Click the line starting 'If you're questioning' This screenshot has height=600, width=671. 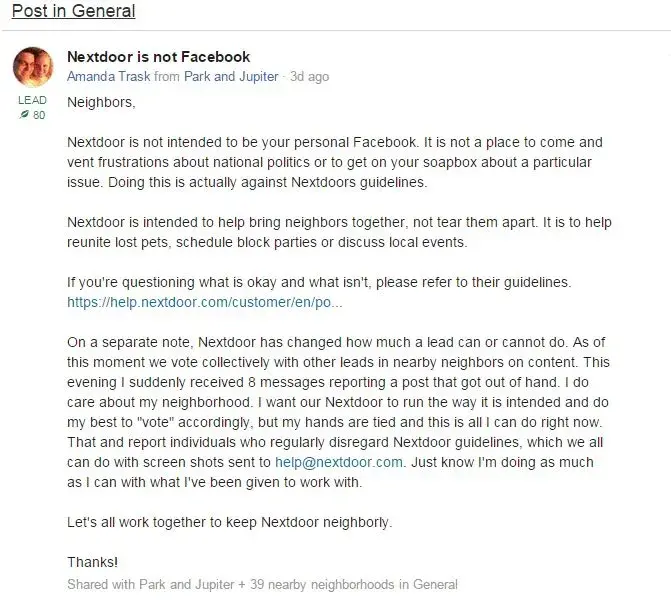click(x=318, y=282)
